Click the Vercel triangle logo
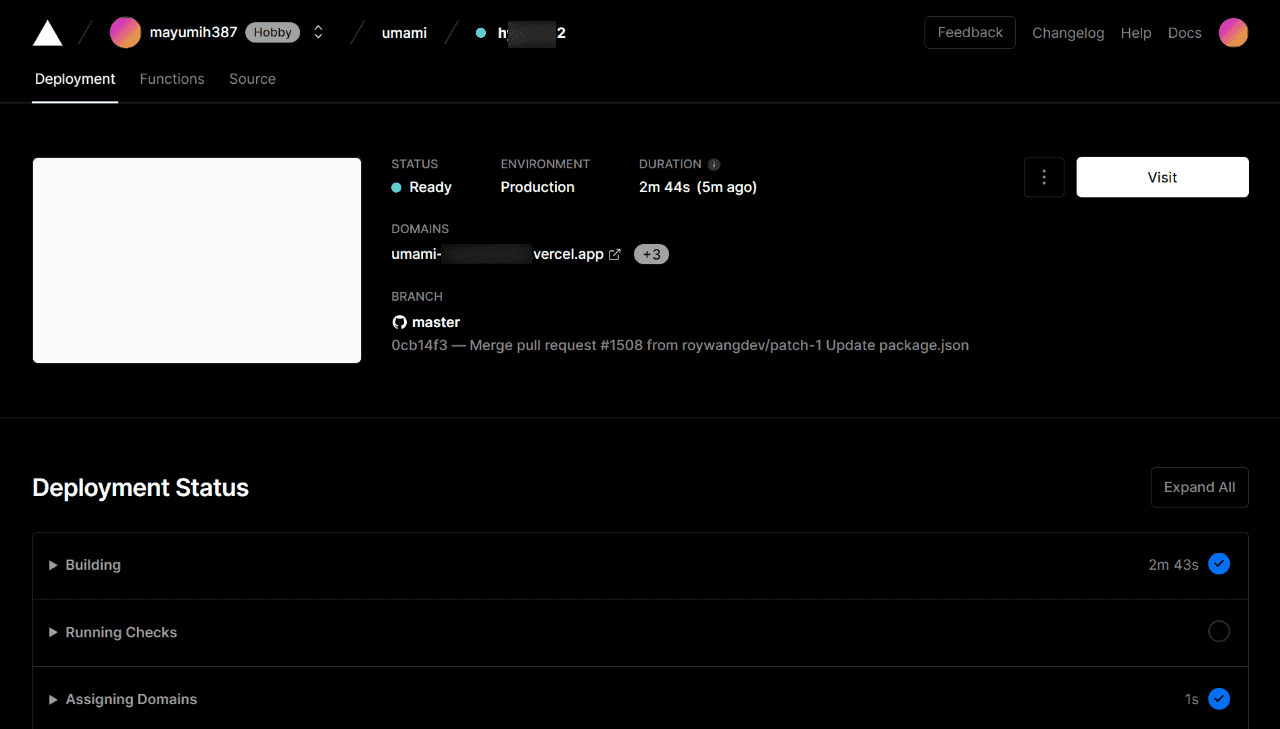This screenshot has width=1280, height=729. [x=47, y=33]
